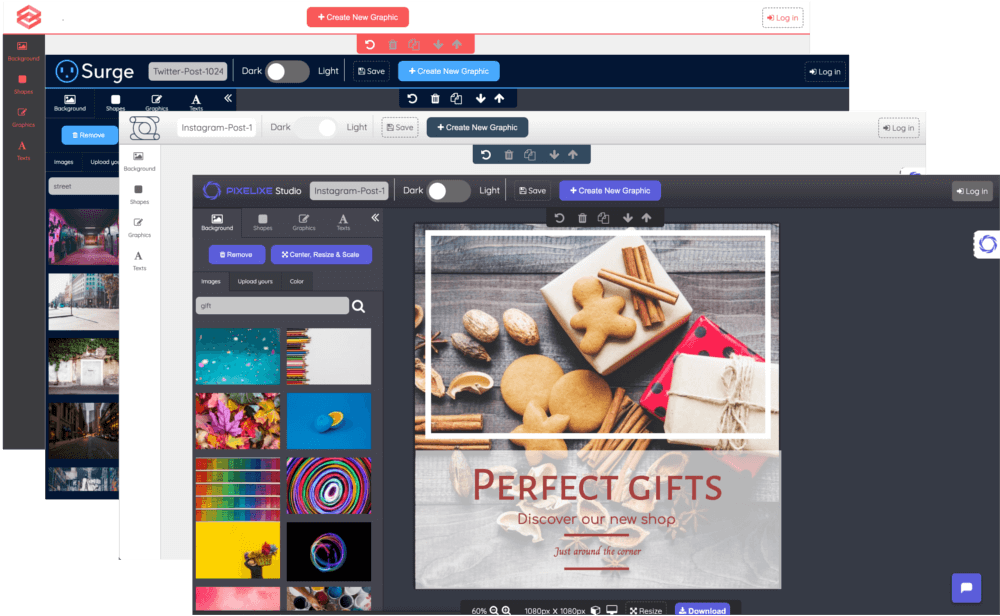Viewport: 1000px width, 616px height.
Task: Click the Center, Resize & Scale button
Action: 321,254
